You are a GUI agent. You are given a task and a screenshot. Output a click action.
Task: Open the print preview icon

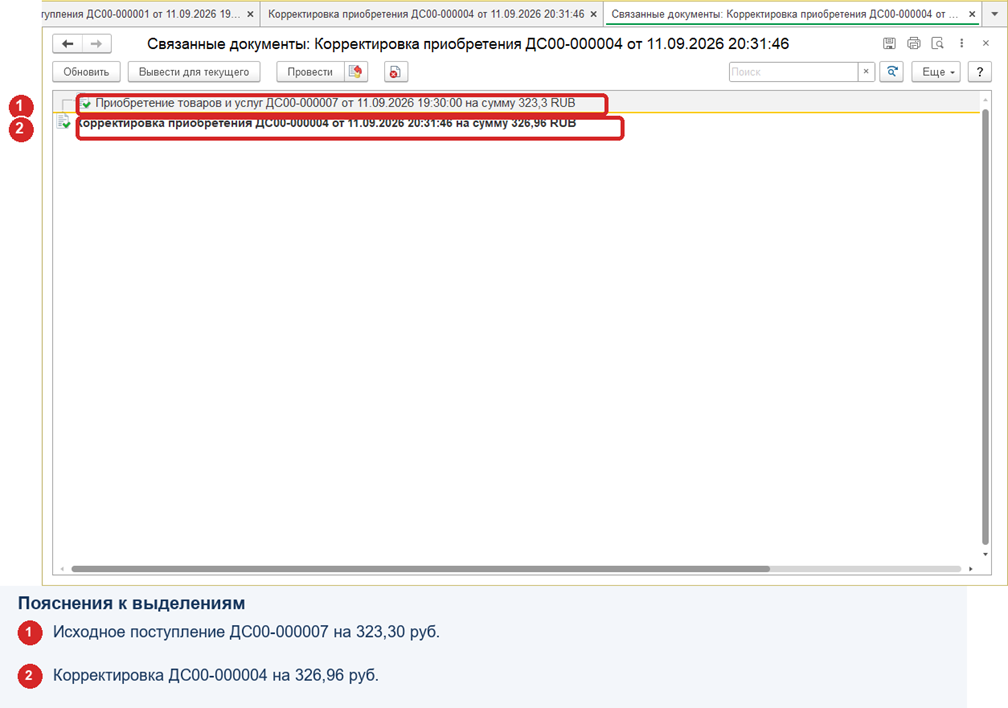pyautogui.click(x=938, y=43)
